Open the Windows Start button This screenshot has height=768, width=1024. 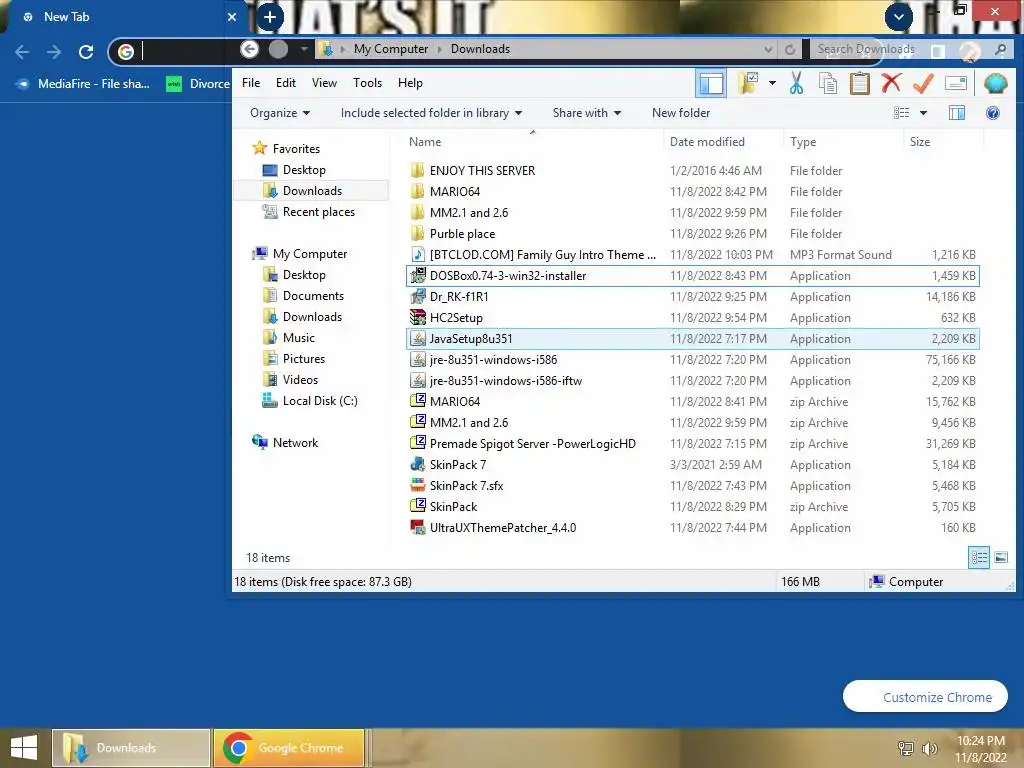click(x=24, y=748)
